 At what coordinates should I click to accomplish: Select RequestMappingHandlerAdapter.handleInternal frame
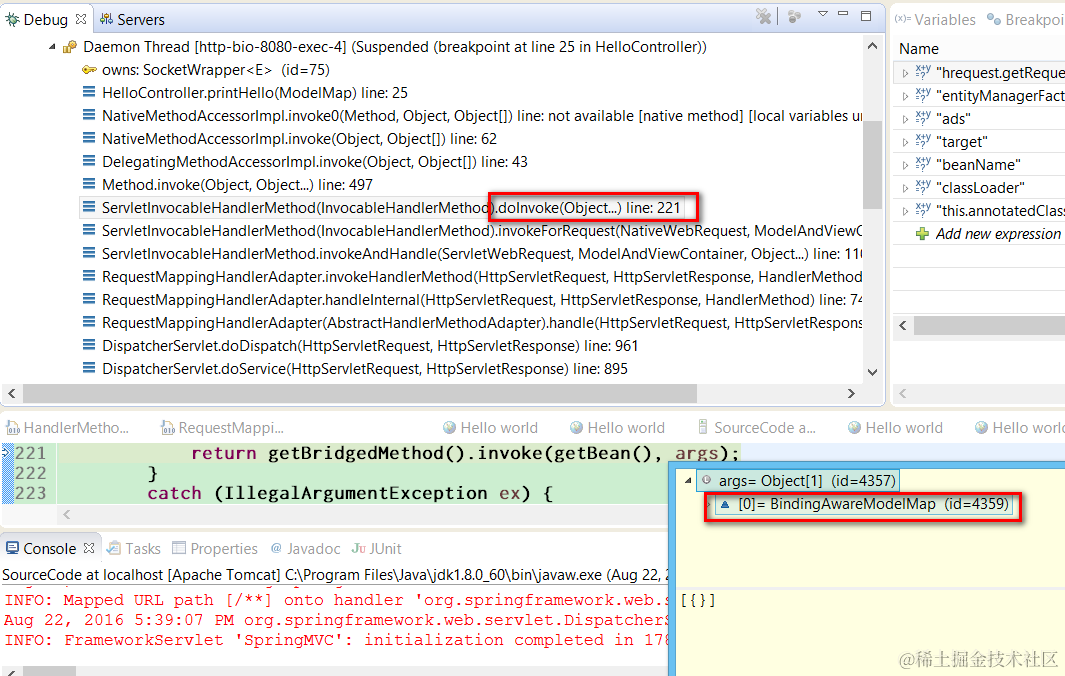point(482,300)
